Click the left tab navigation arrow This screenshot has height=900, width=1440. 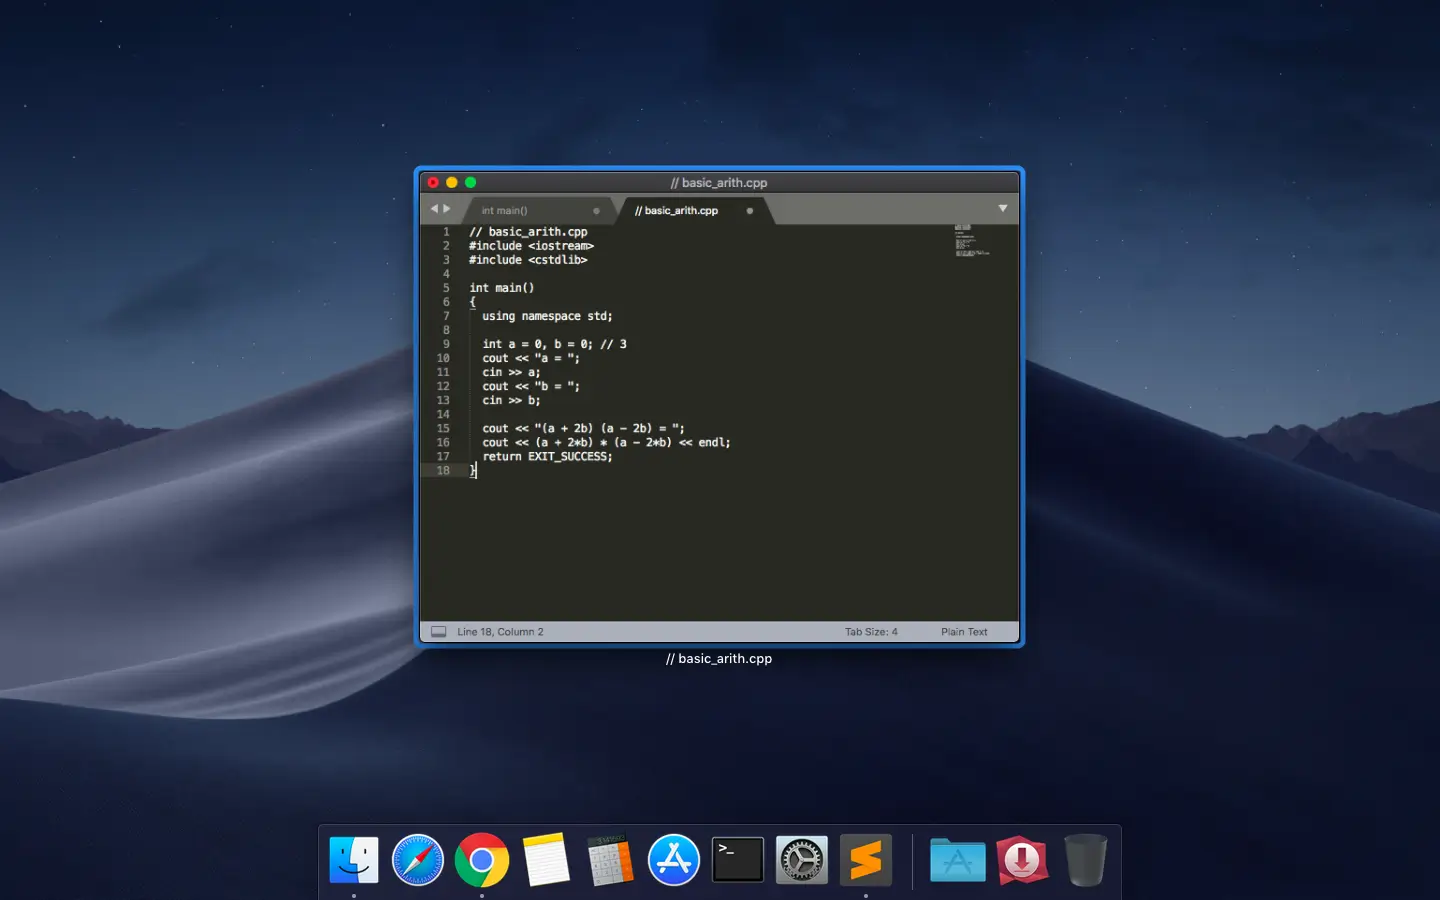(434, 209)
